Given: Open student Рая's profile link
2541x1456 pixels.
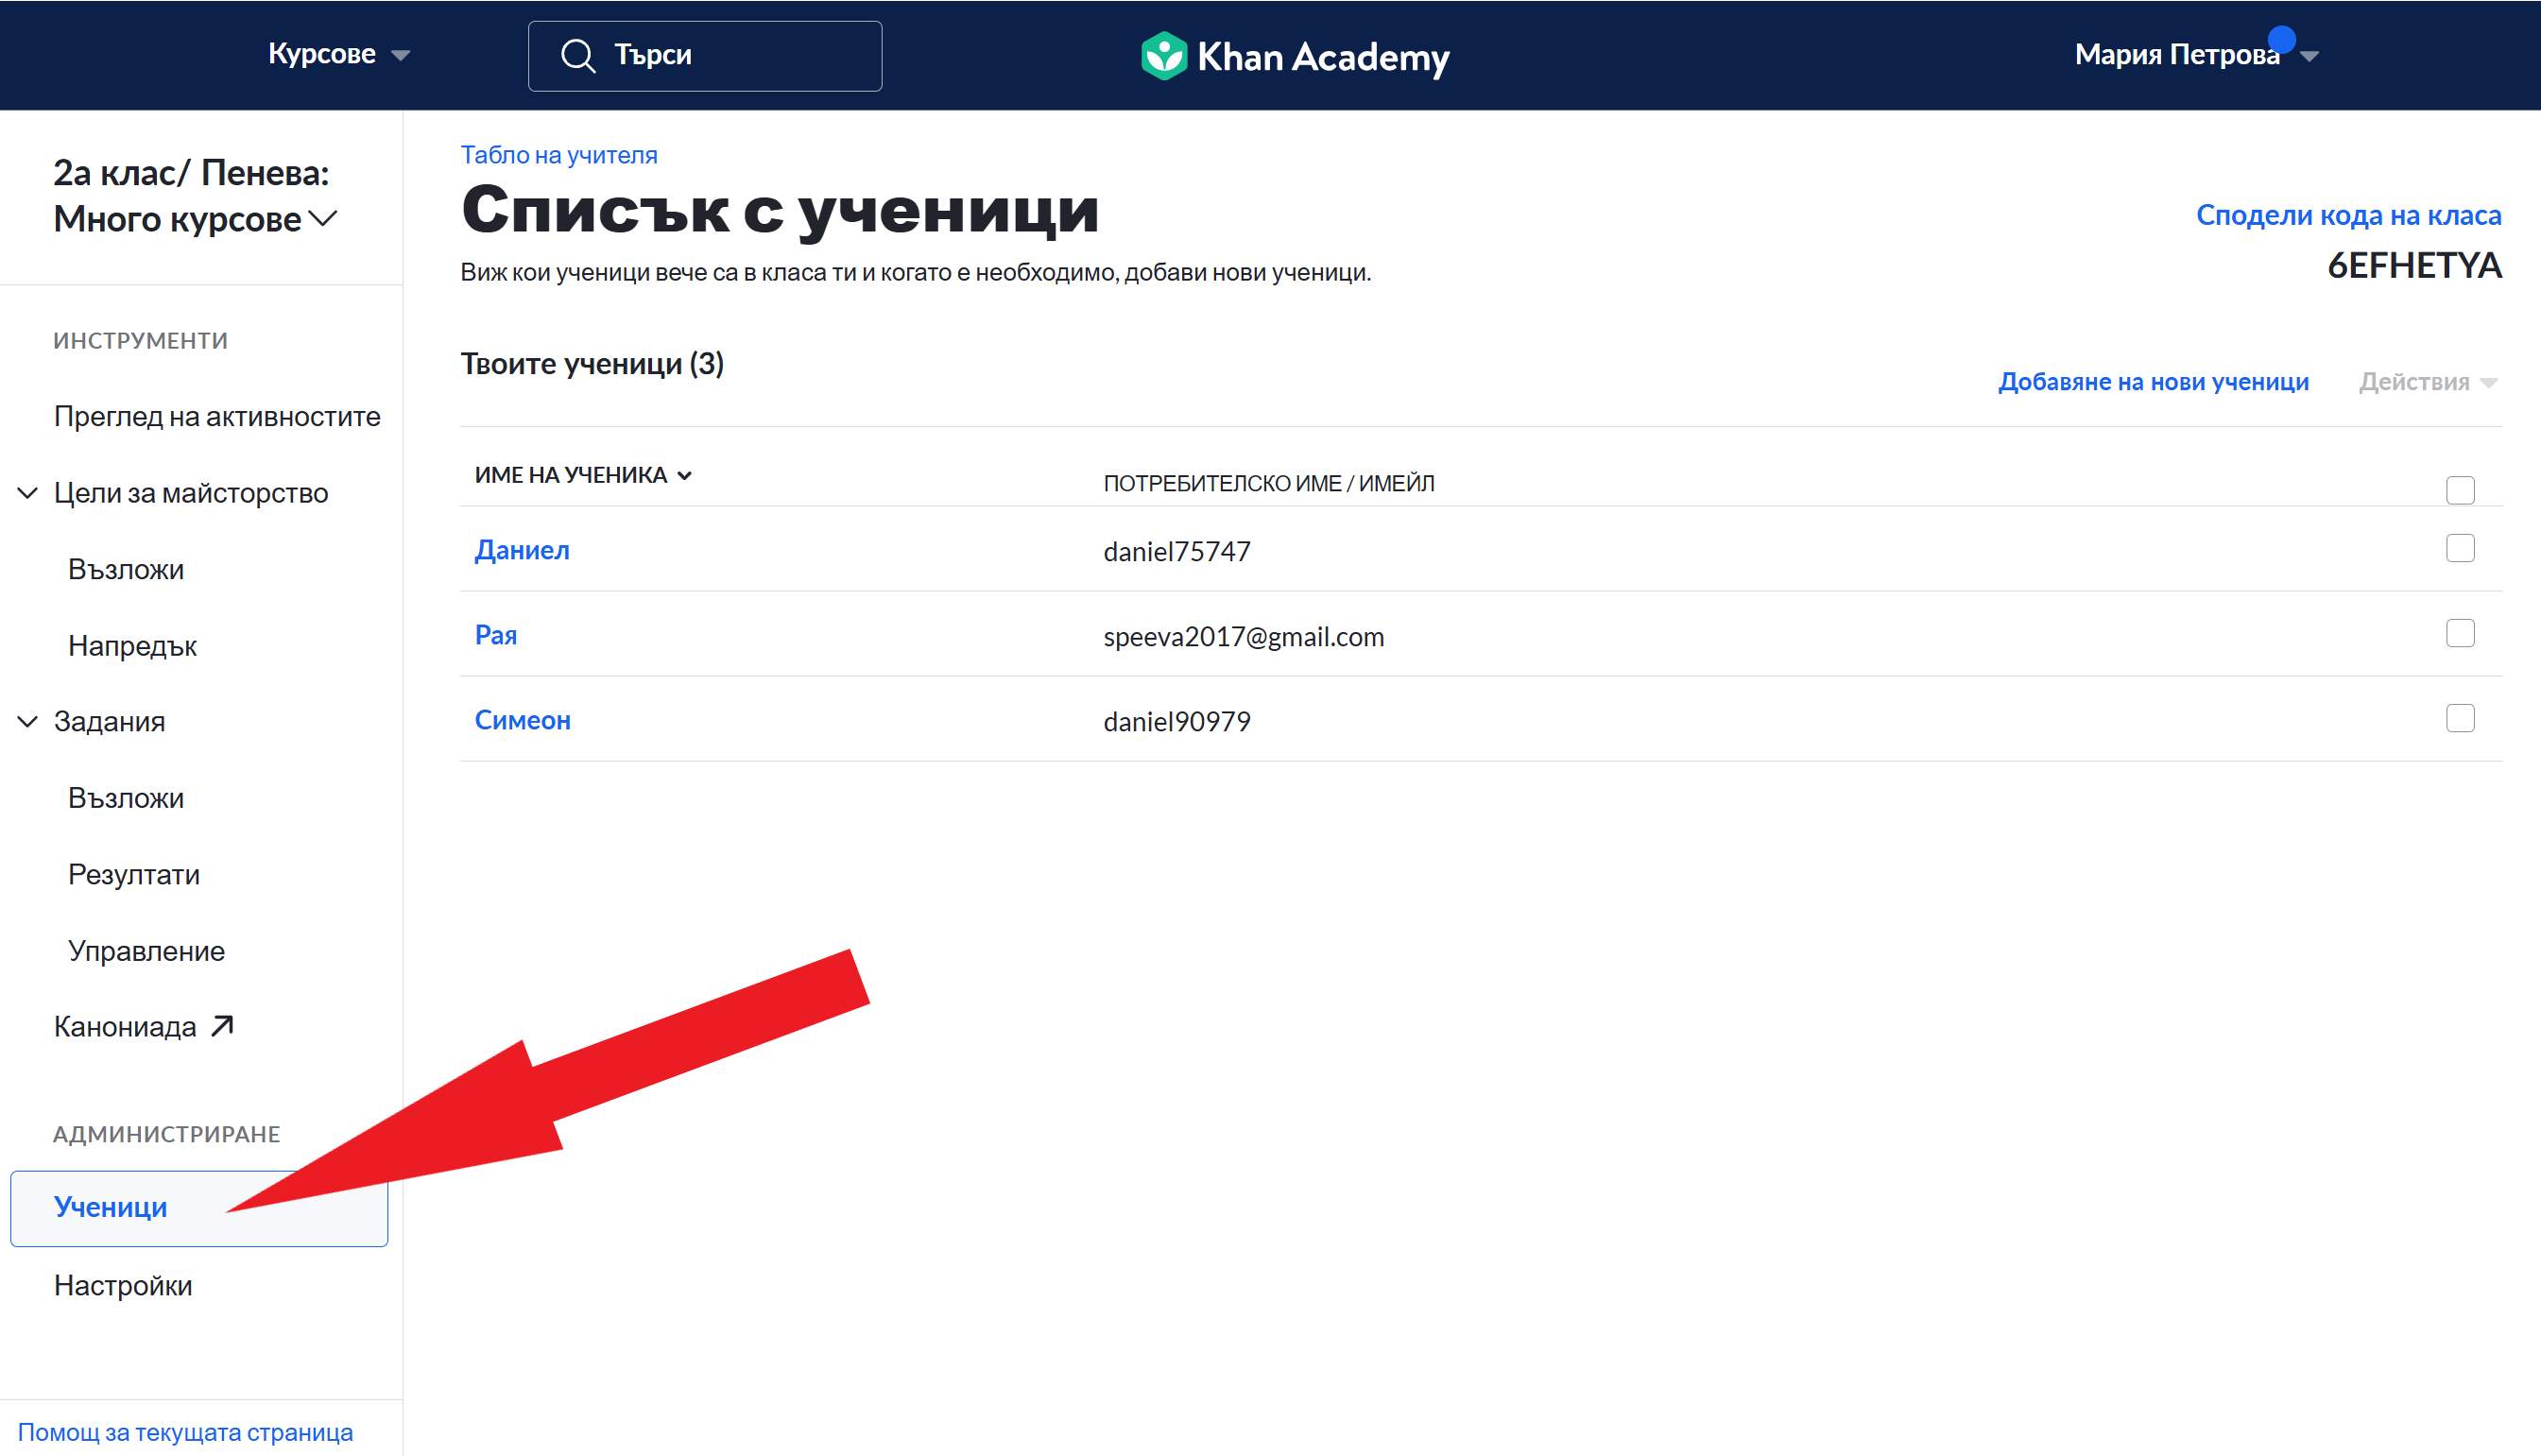Looking at the screenshot, I should click(x=496, y=635).
